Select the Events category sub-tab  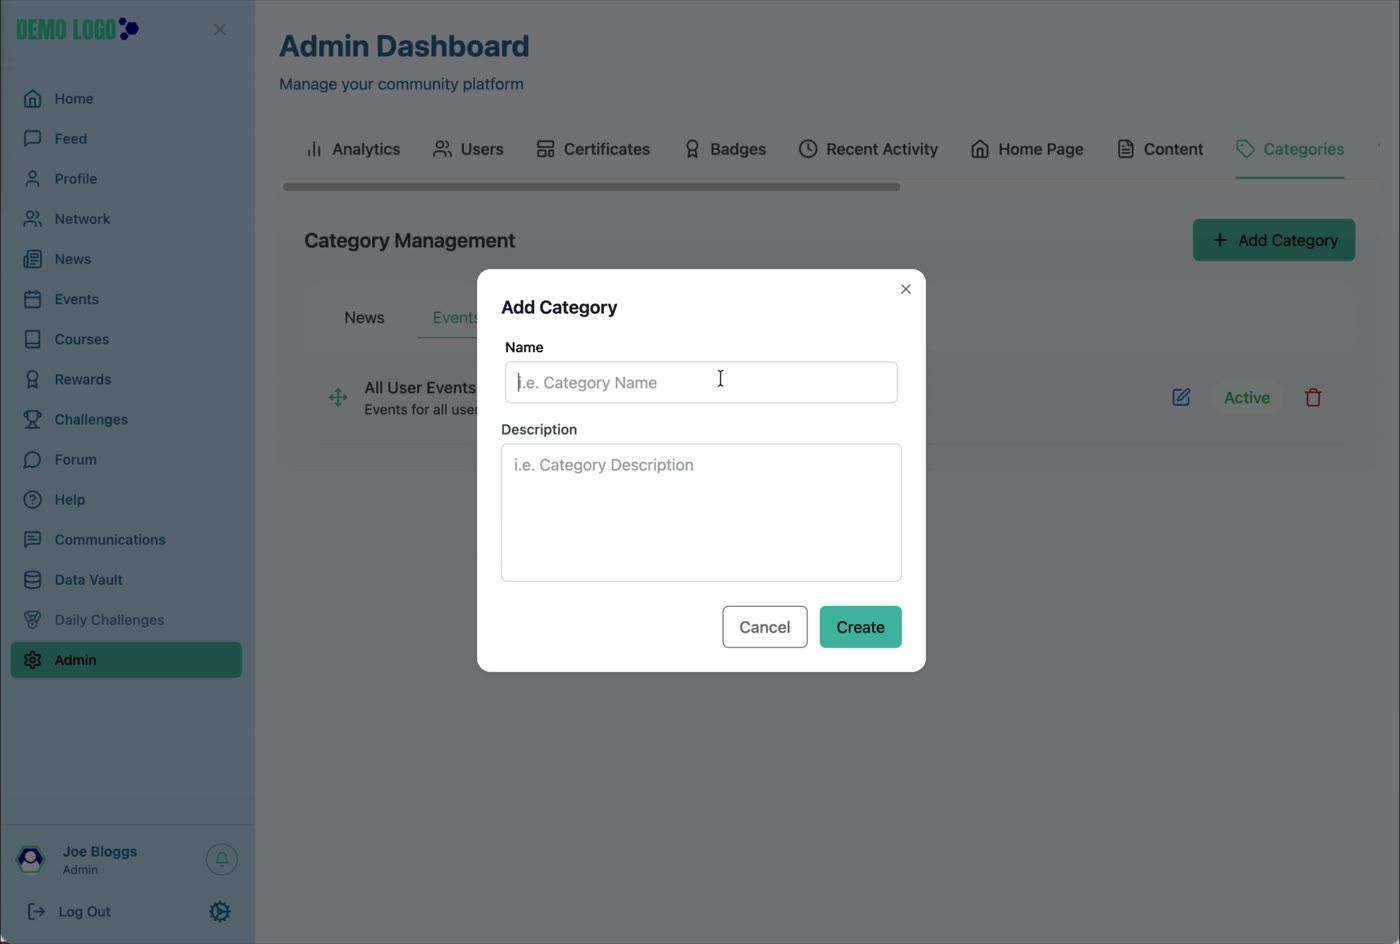tap(454, 318)
